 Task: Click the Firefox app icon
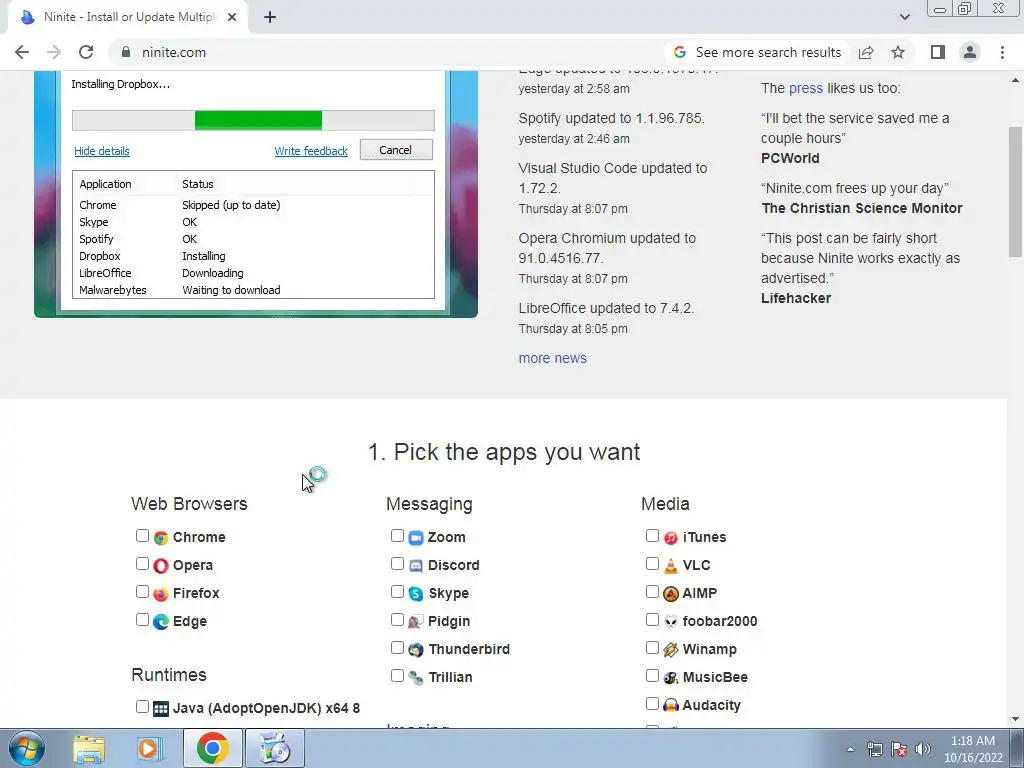click(x=161, y=594)
